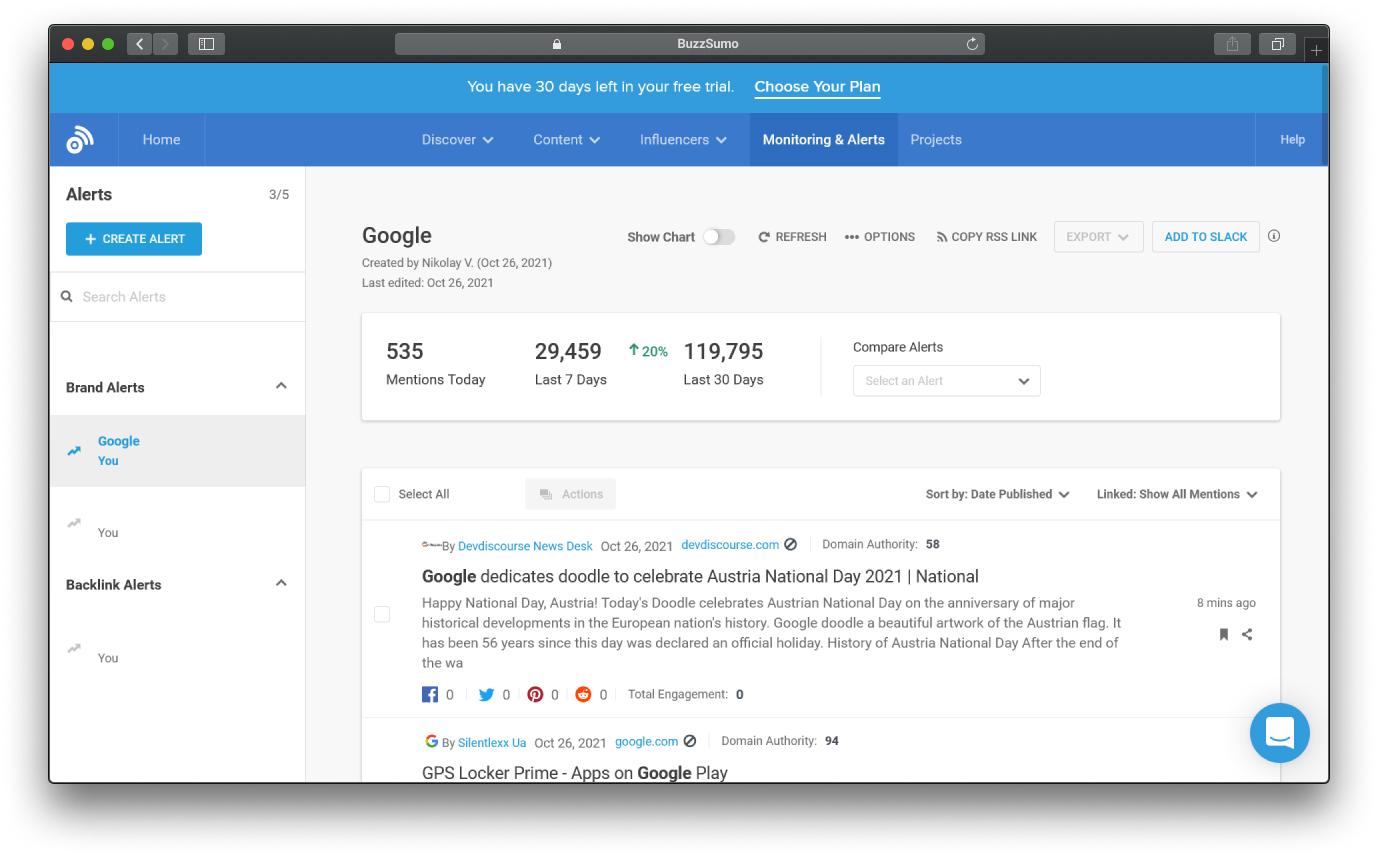
Task: Select the Google brand alert
Action: click(178, 451)
